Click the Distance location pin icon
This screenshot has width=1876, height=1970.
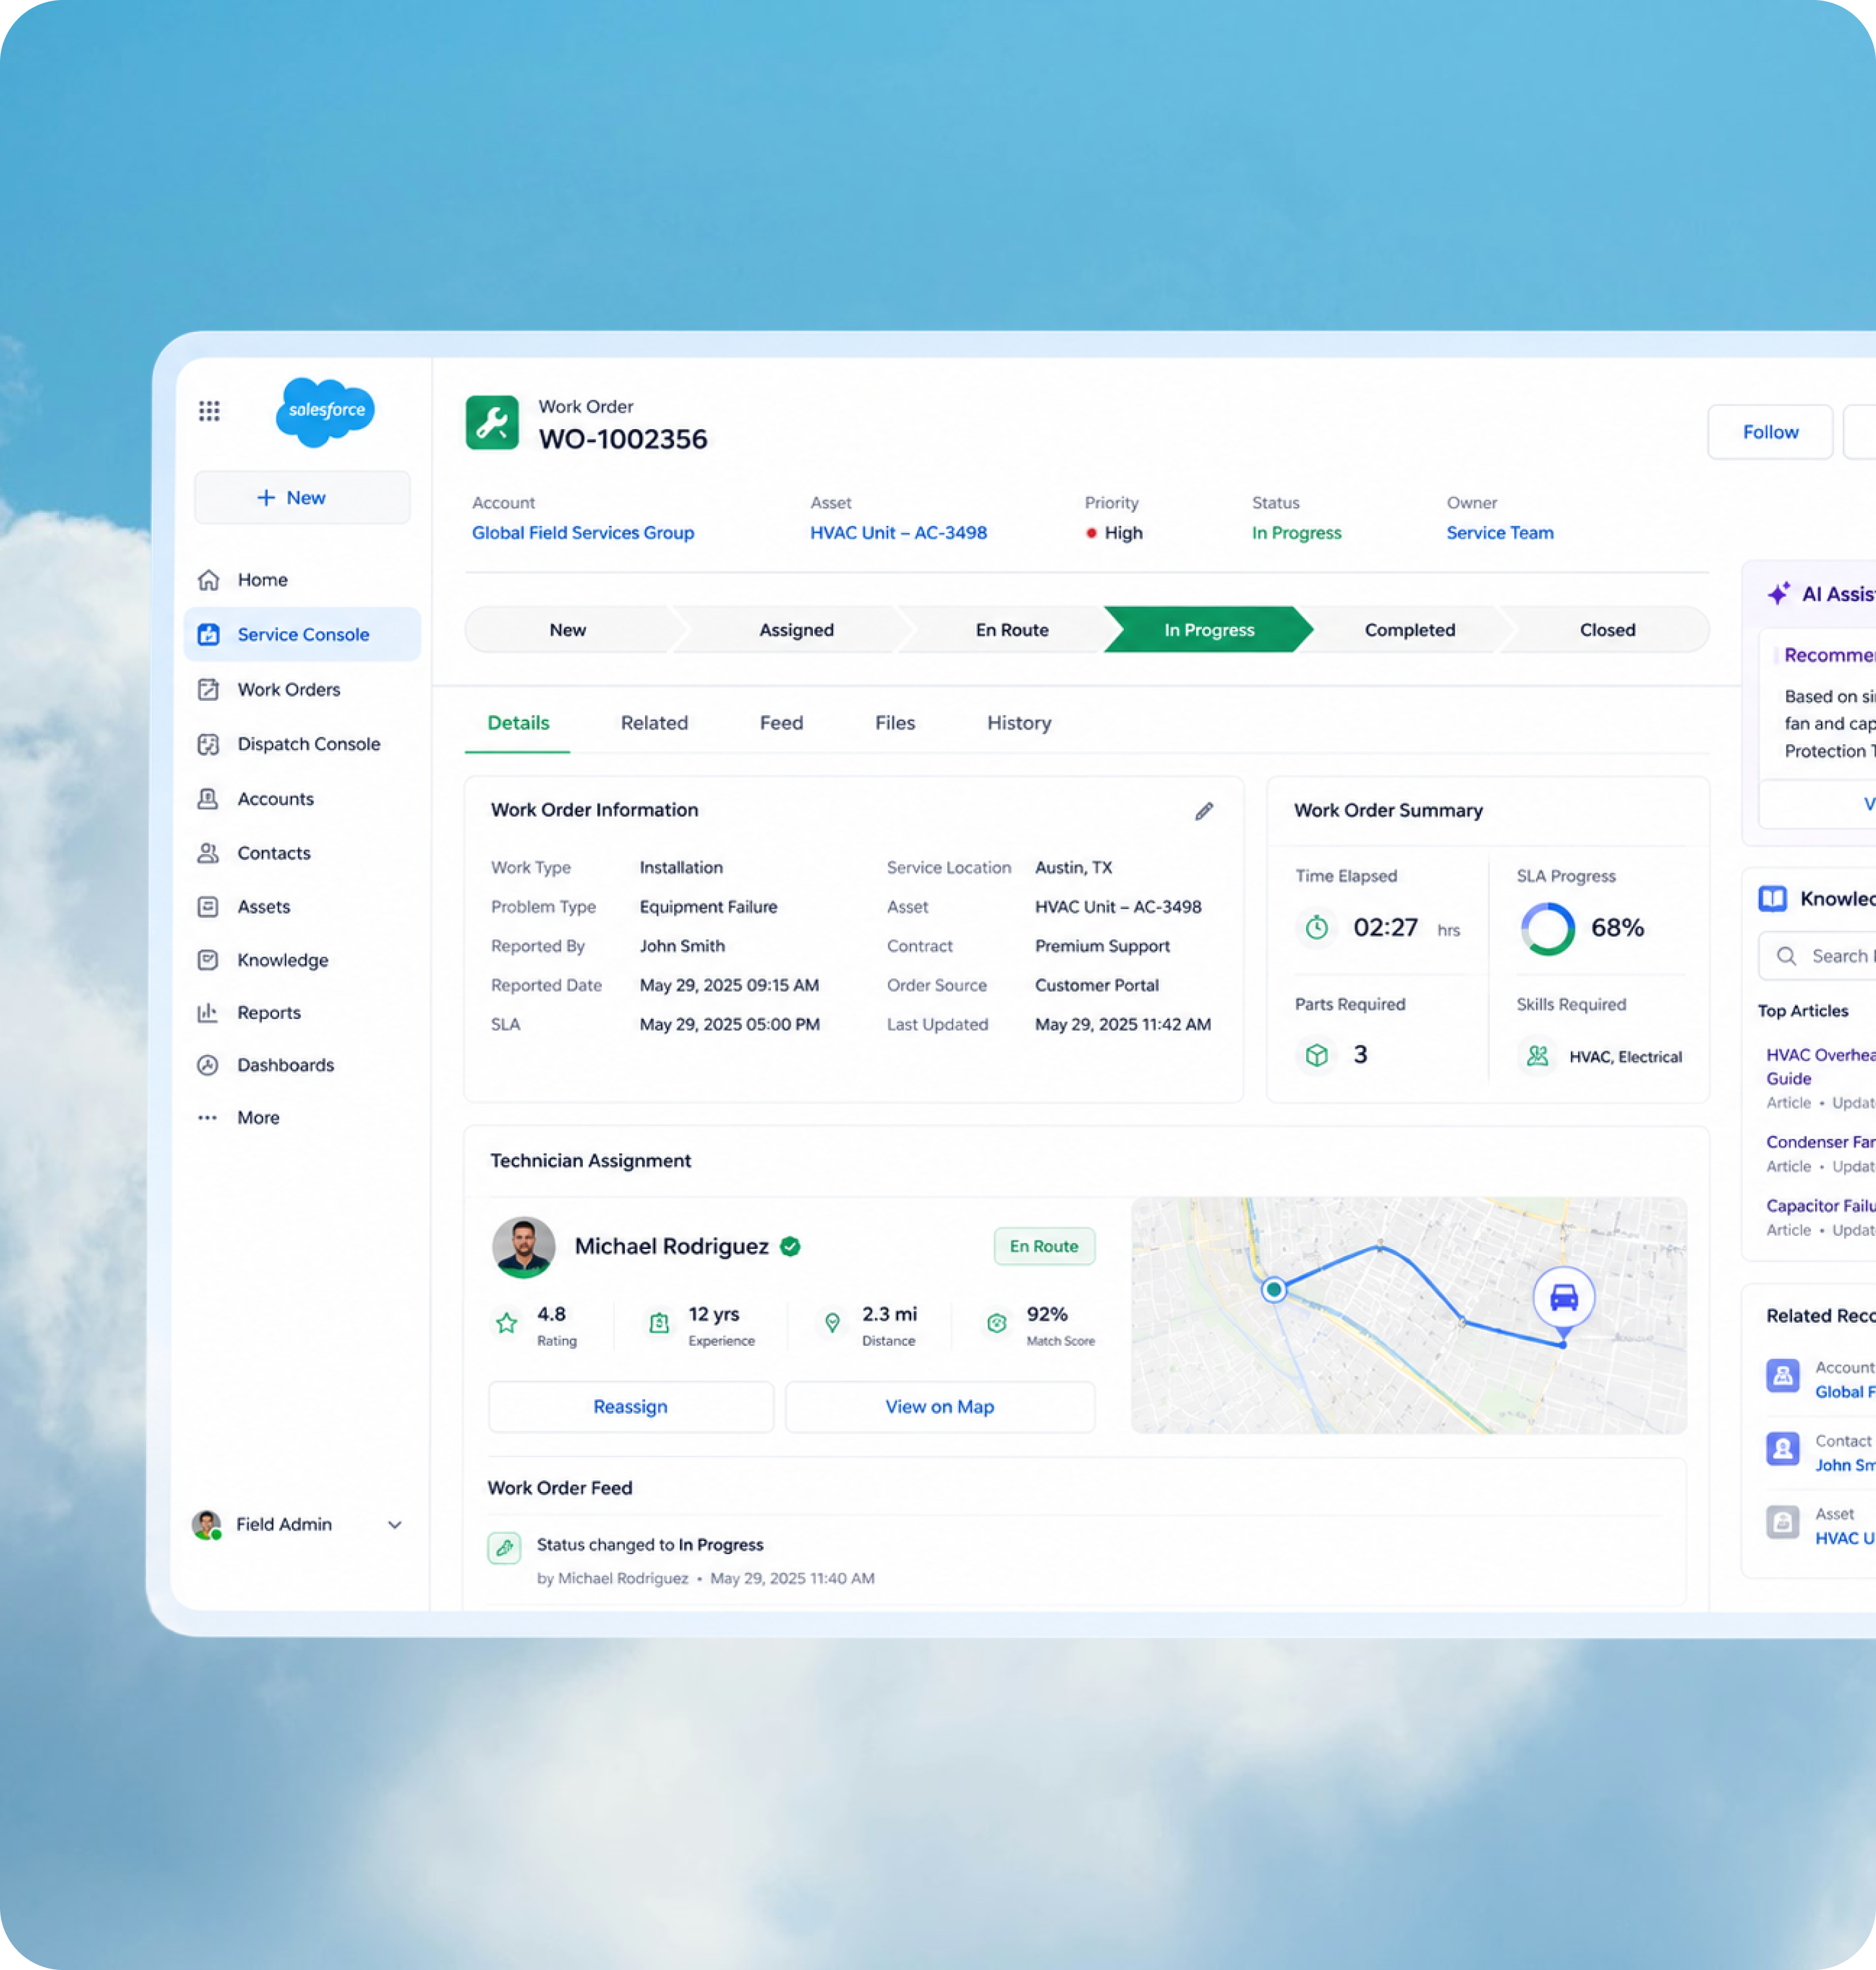point(832,1323)
